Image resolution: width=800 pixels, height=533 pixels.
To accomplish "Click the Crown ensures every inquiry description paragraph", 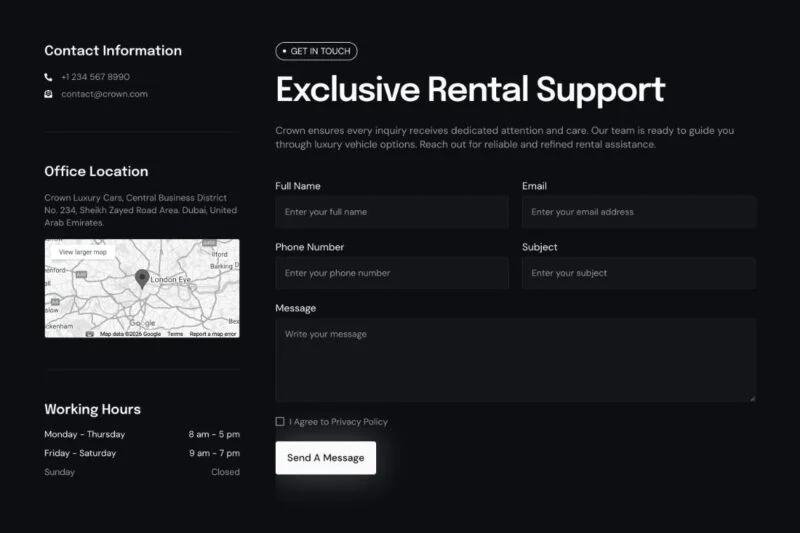I will tap(505, 137).
